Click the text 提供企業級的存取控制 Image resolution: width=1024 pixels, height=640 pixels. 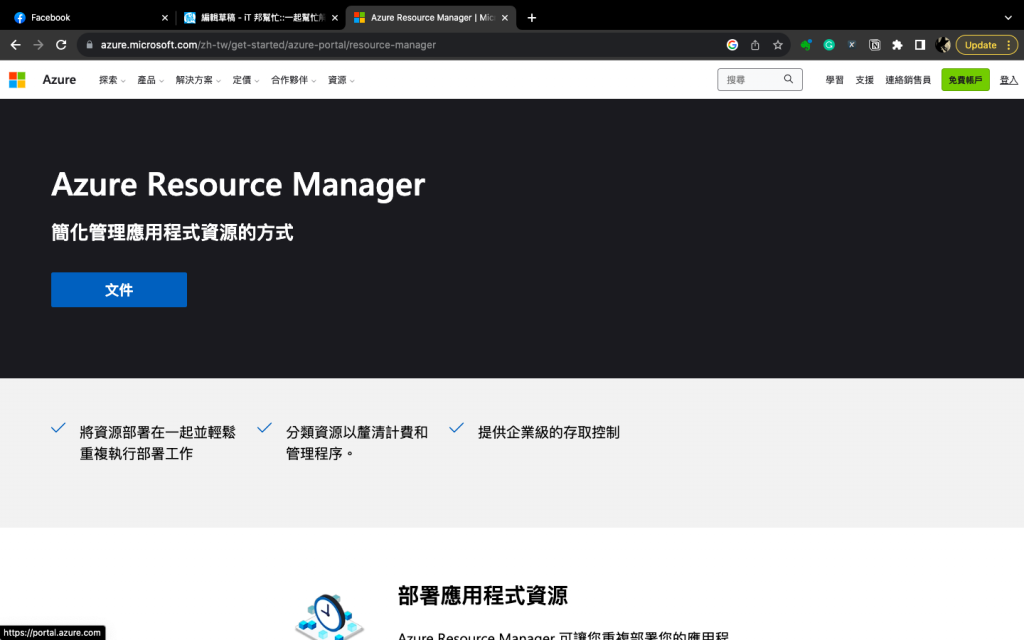[x=549, y=432]
